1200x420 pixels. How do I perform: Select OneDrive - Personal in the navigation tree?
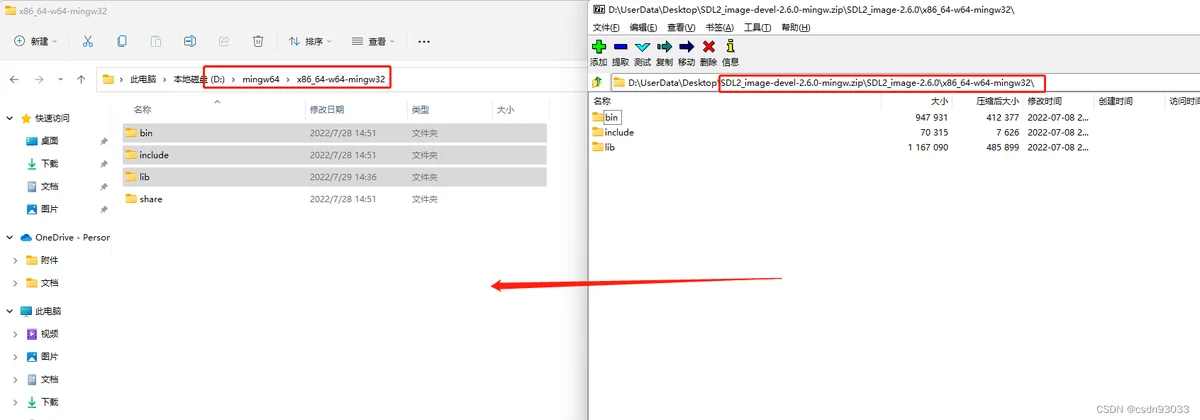click(65, 237)
